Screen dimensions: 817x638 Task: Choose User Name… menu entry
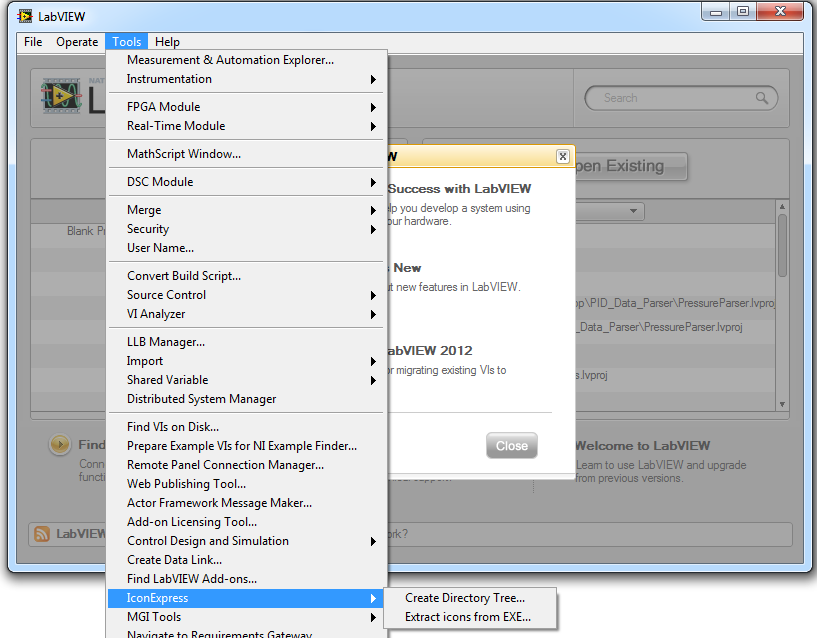pyautogui.click(x=246, y=248)
